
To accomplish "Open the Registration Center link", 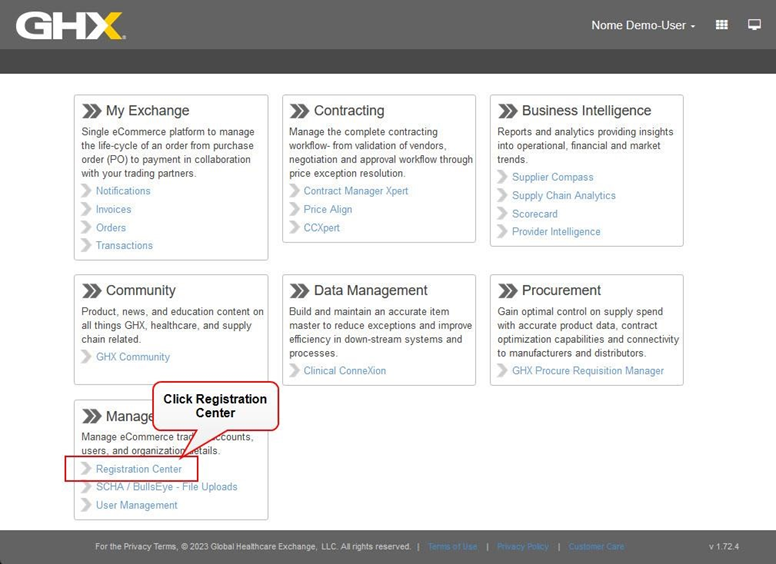I will 139,469.
